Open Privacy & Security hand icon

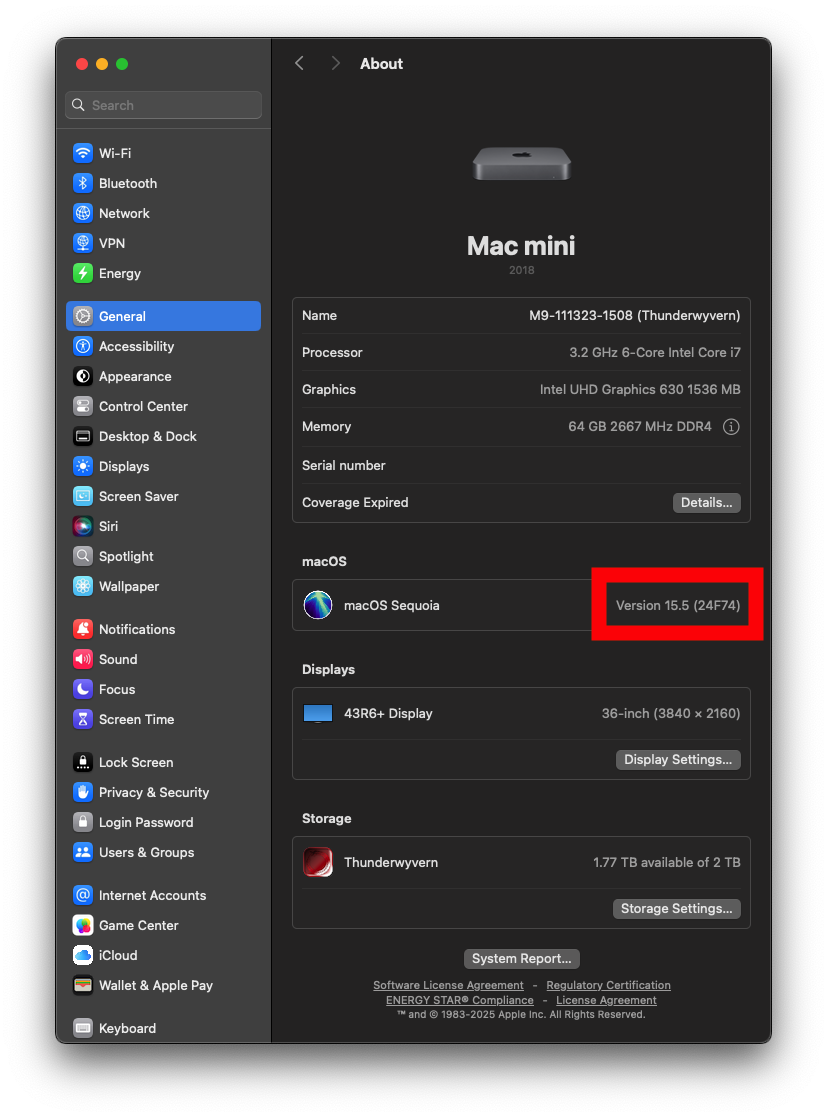click(x=83, y=792)
